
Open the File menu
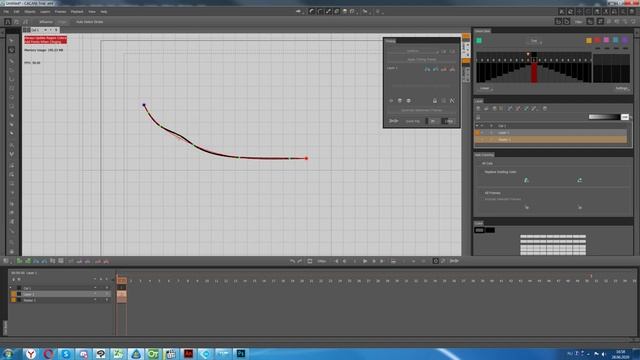pos(6,12)
